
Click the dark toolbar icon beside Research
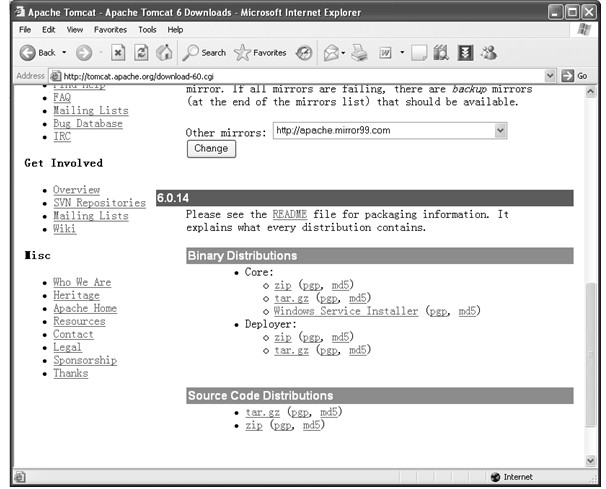[x=465, y=53]
